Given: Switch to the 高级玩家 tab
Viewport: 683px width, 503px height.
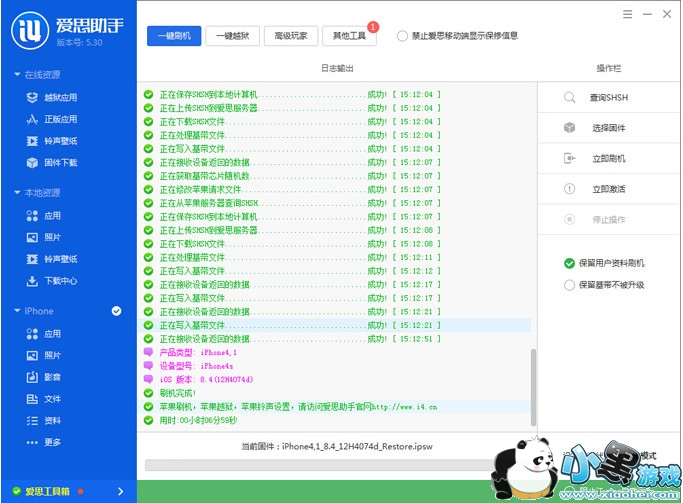Looking at the screenshot, I should [x=291, y=36].
